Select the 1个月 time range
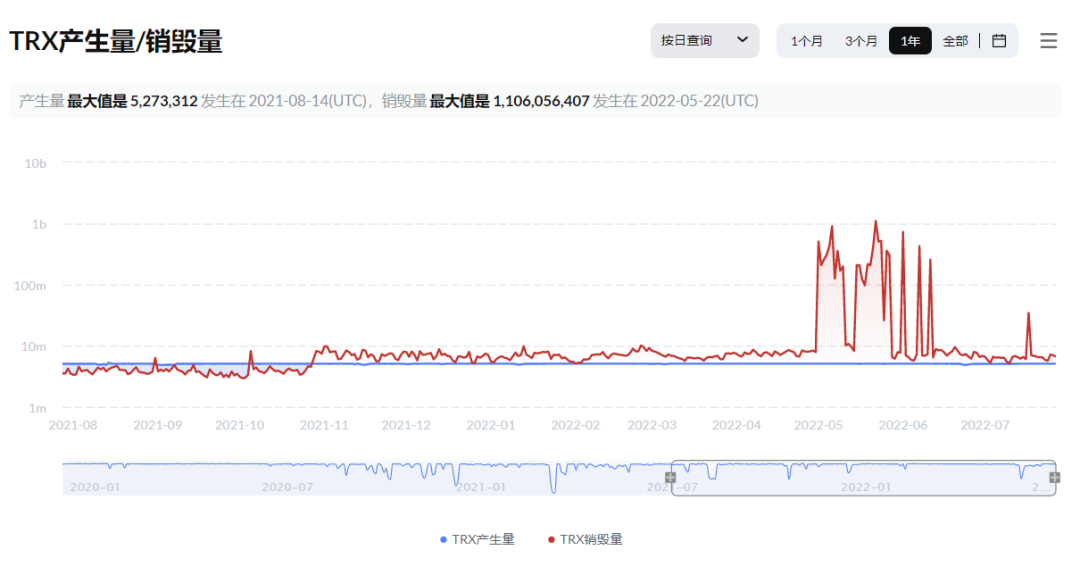This screenshot has width=1080, height=575. [807, 41]
